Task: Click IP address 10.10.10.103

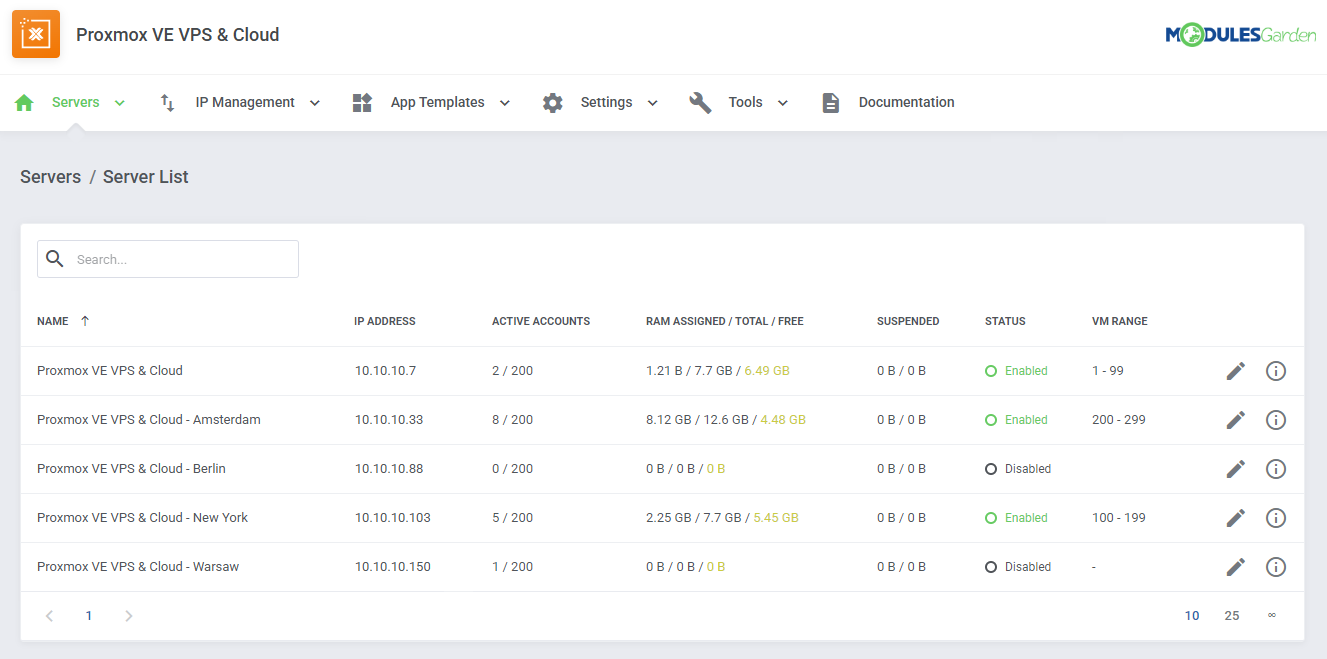Action: coord(393,518)
